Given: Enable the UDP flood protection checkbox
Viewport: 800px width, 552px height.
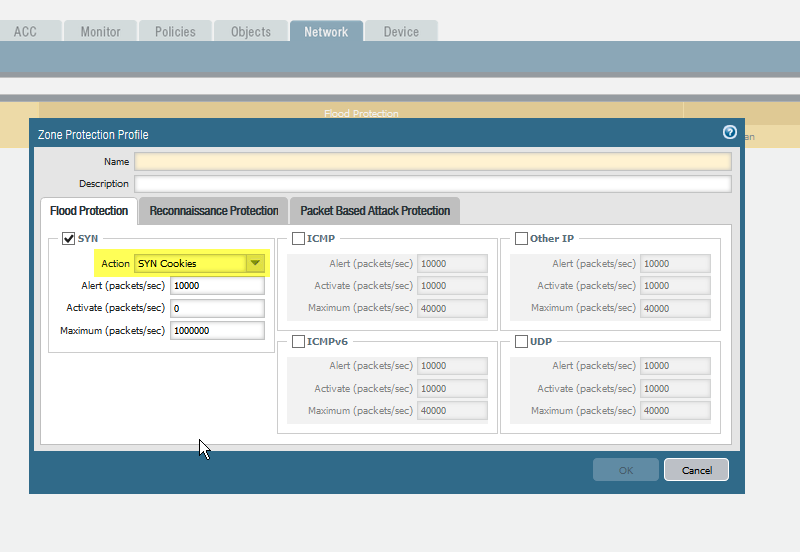Looking at the screenshot, I should 521,342.
